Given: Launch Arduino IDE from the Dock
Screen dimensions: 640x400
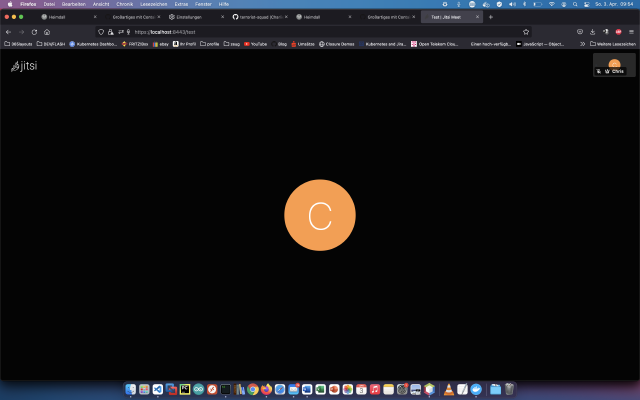Looking at the screenshot, I should [x=198, y=389].
